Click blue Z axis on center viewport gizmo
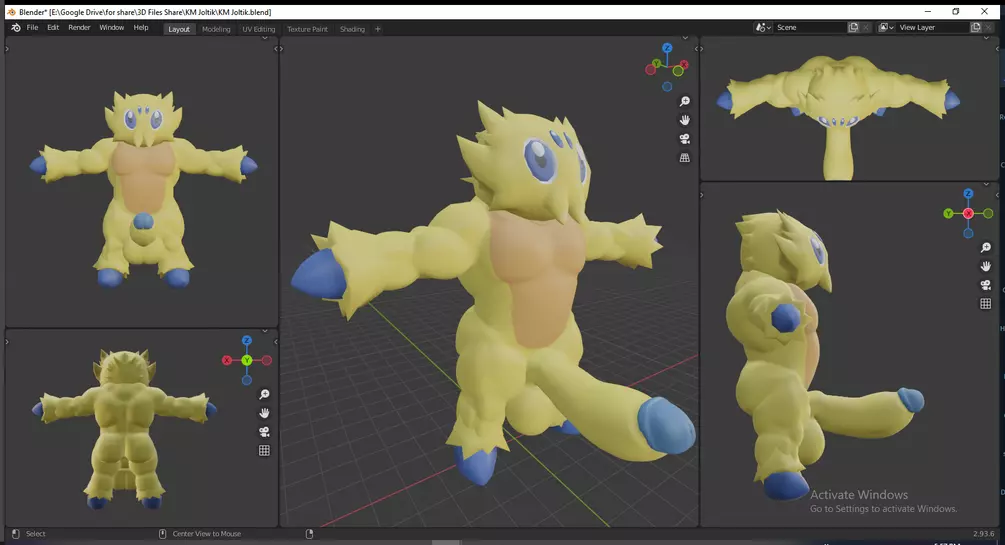 point(667,47)
